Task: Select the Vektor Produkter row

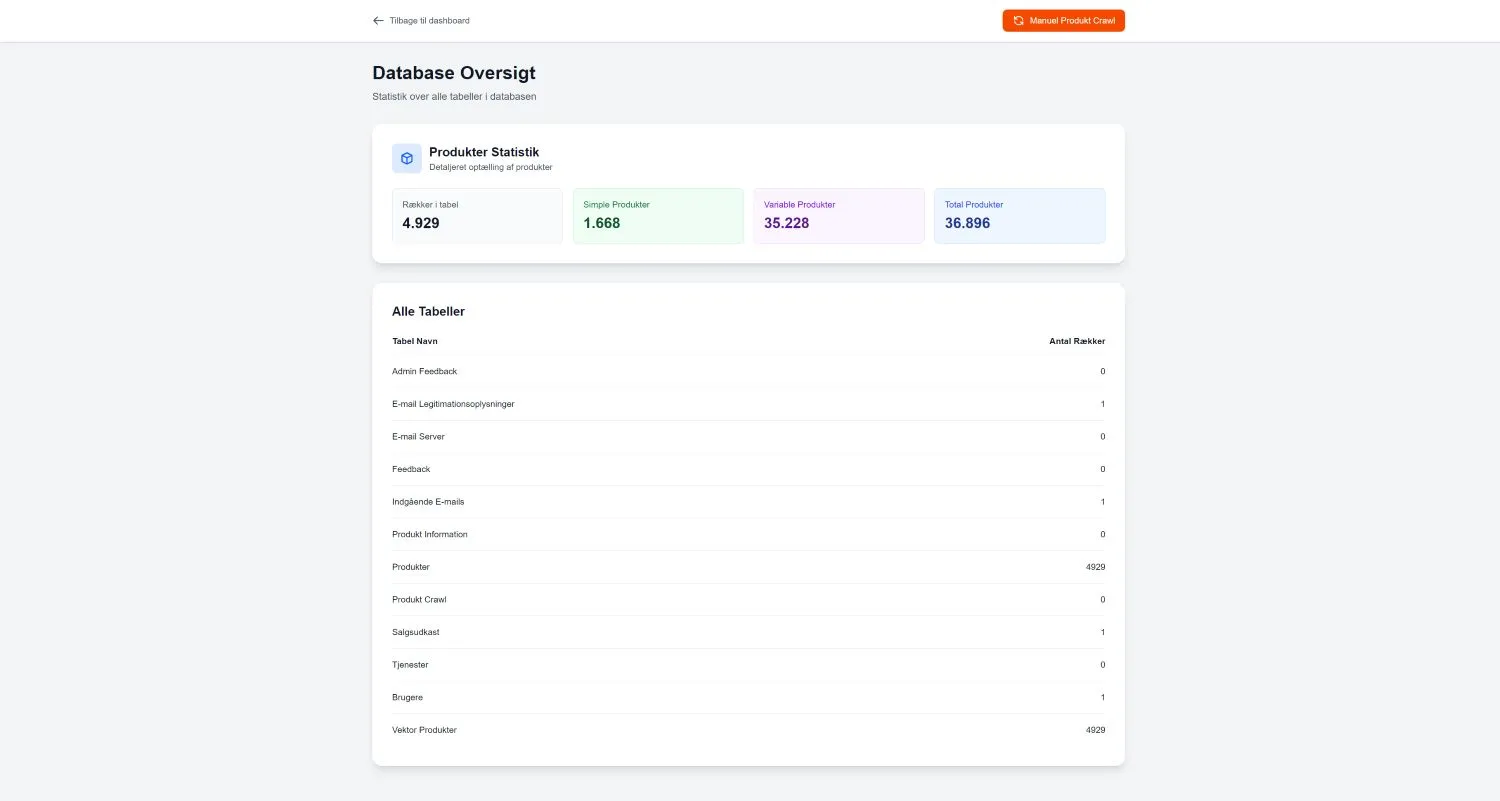Action: coord(748,729)
